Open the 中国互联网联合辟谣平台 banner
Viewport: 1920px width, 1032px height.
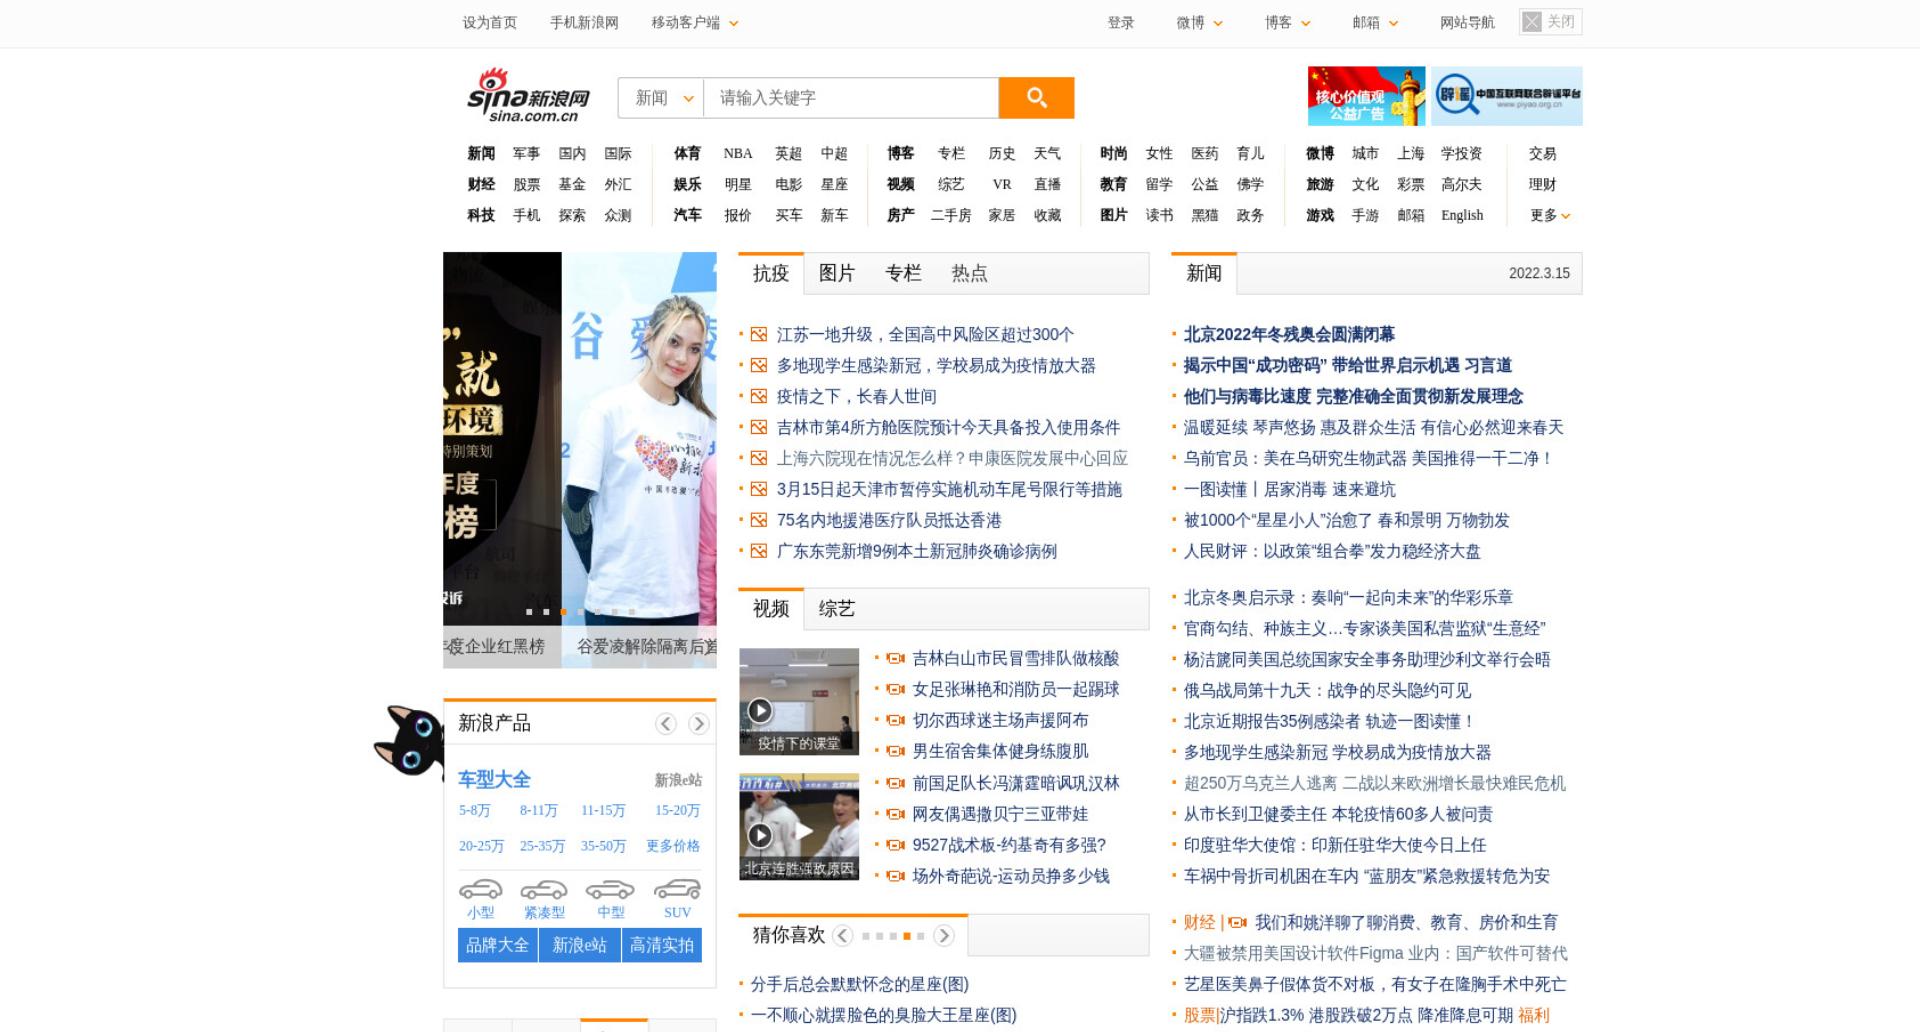1506,96
